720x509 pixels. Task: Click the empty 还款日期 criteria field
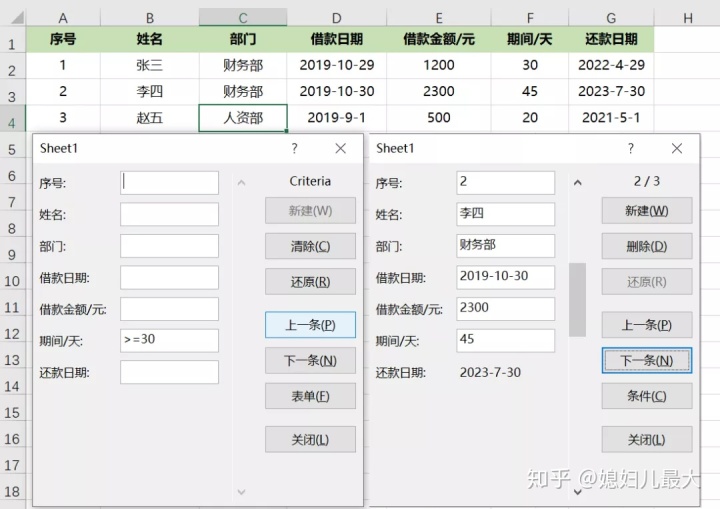169,372
